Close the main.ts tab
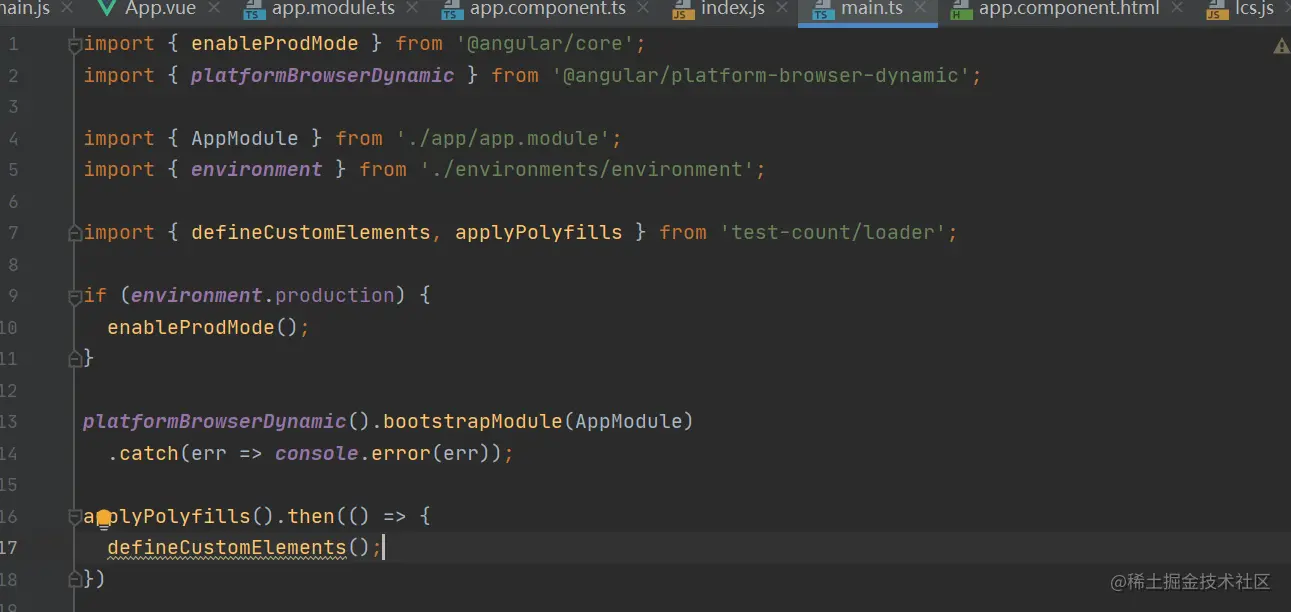1291x612 pixels. click(920, 9)
